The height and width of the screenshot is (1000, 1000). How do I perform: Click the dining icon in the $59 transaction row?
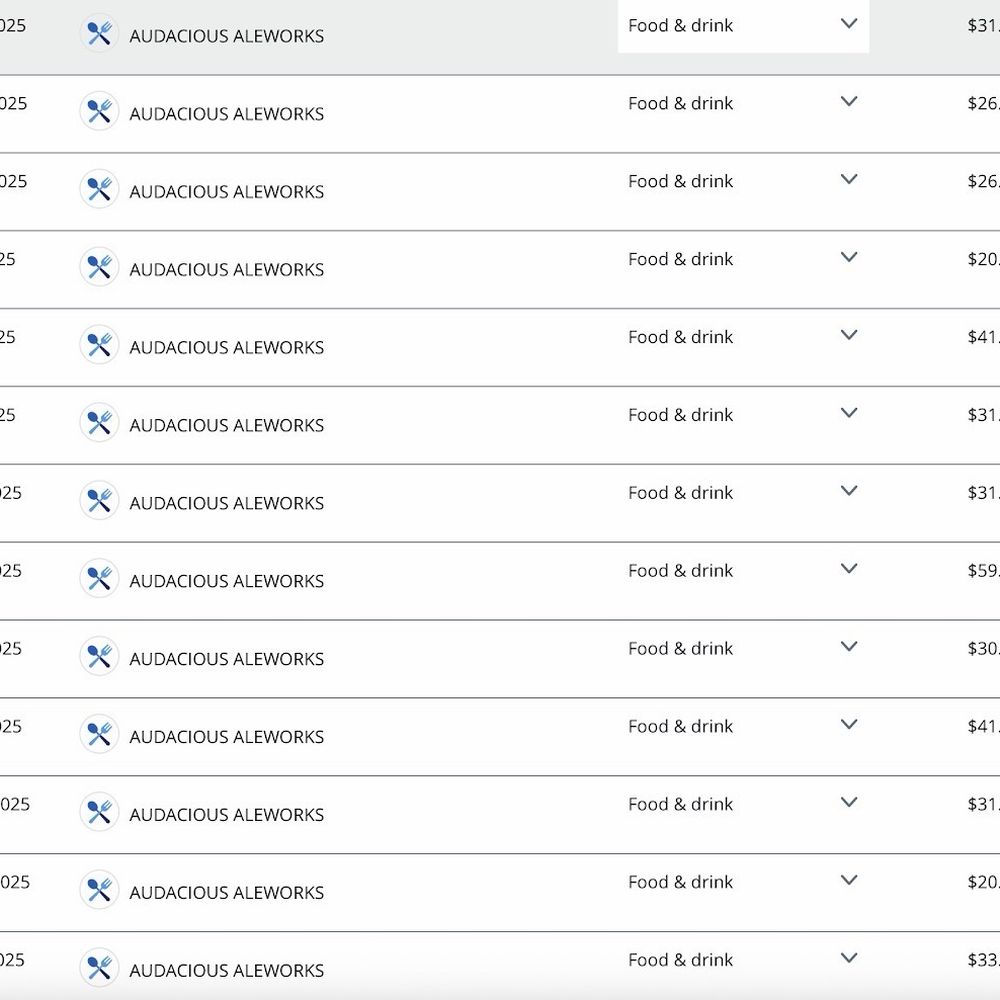pos(99,578)
